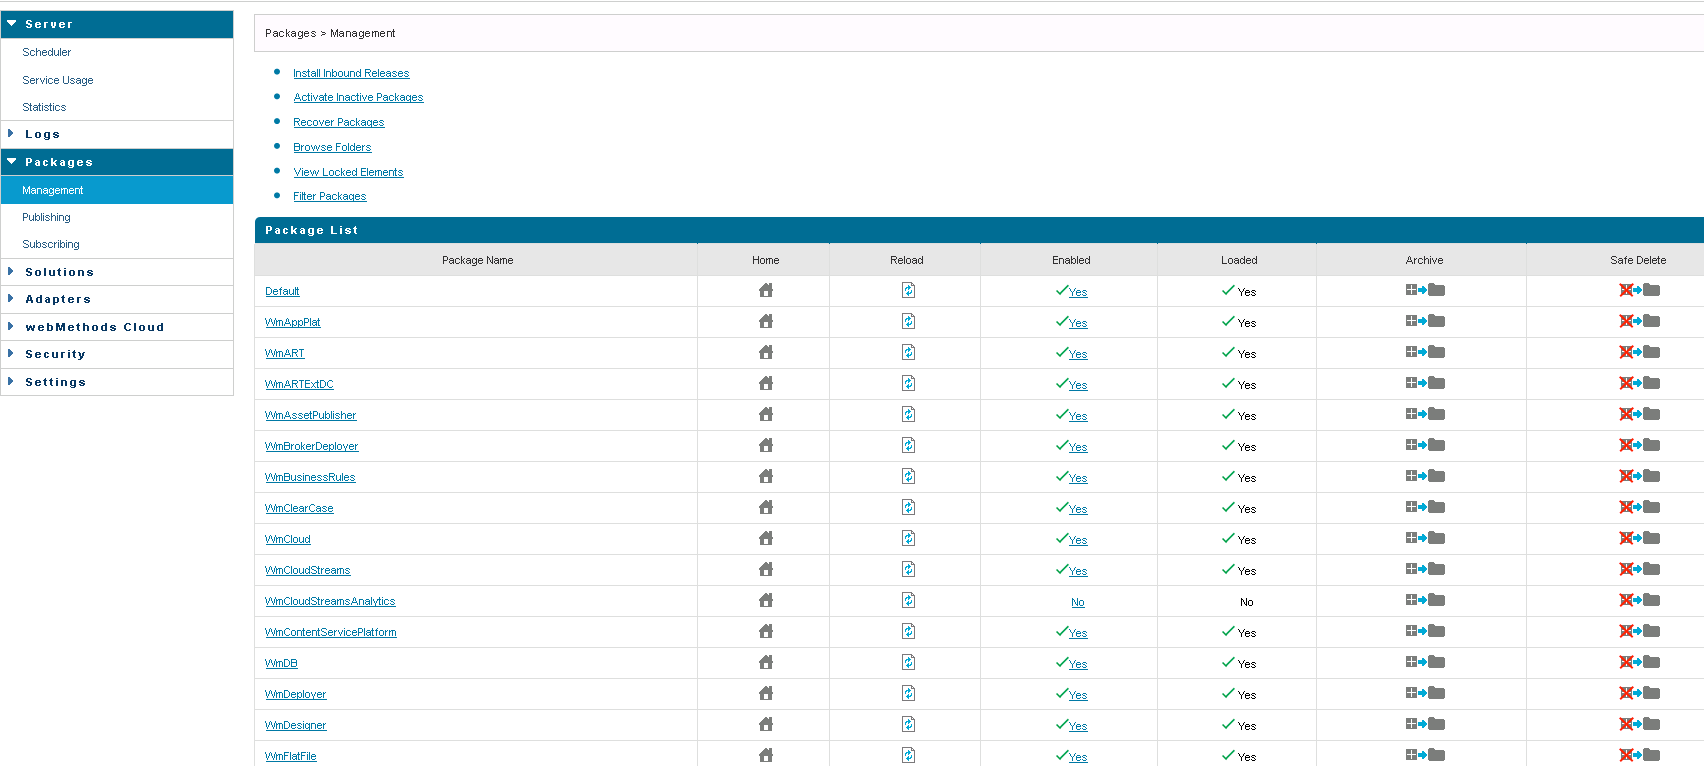Open the home icon for WmART
This screenshot has height=766, width=1704.
[766, 352]
